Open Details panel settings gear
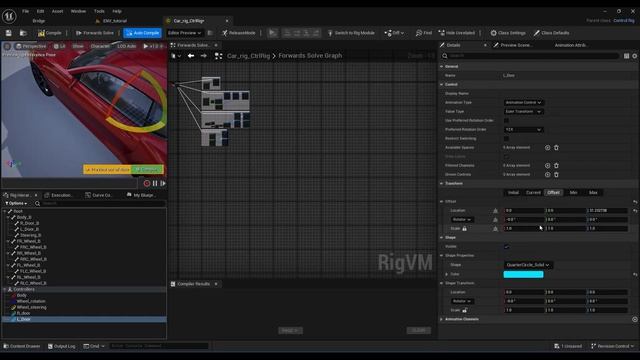Screen dimensions: 640x360 pyautogui.click(x=635, y=56)
